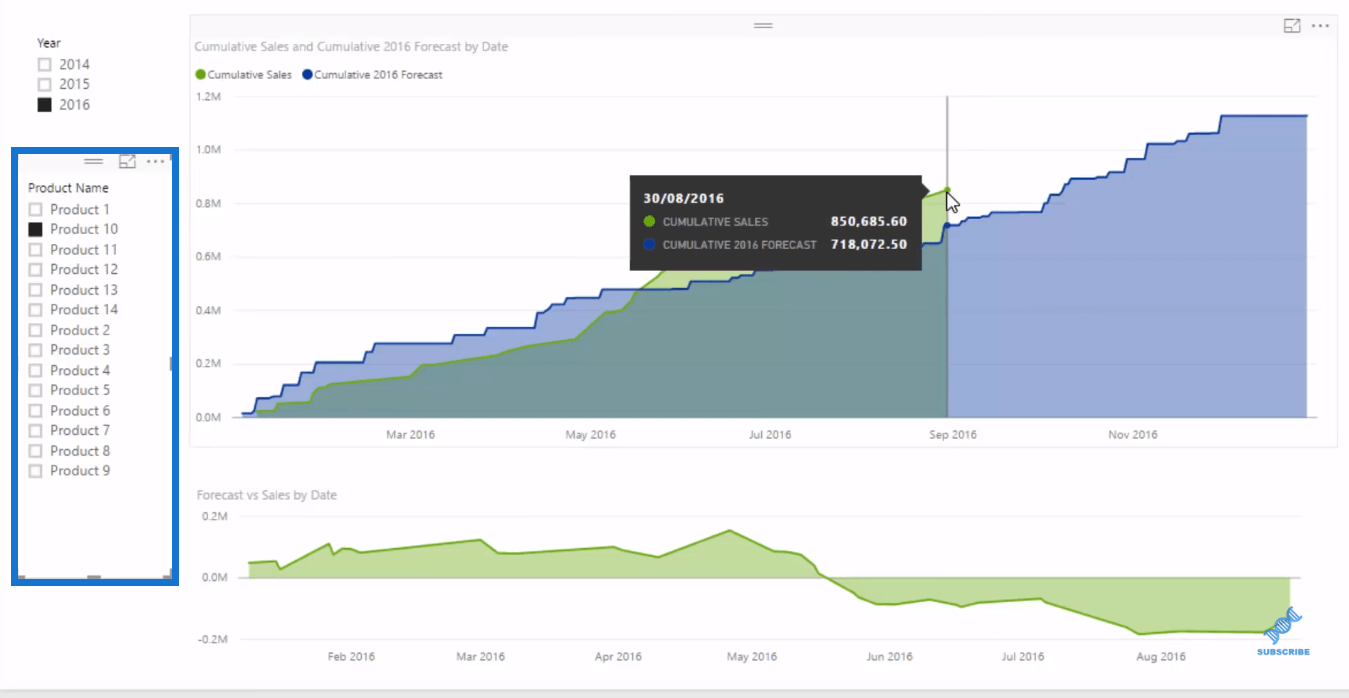Select the Product 13 checkbox
Viewport: 1349px width, 698px height.
tap(35, 290)
